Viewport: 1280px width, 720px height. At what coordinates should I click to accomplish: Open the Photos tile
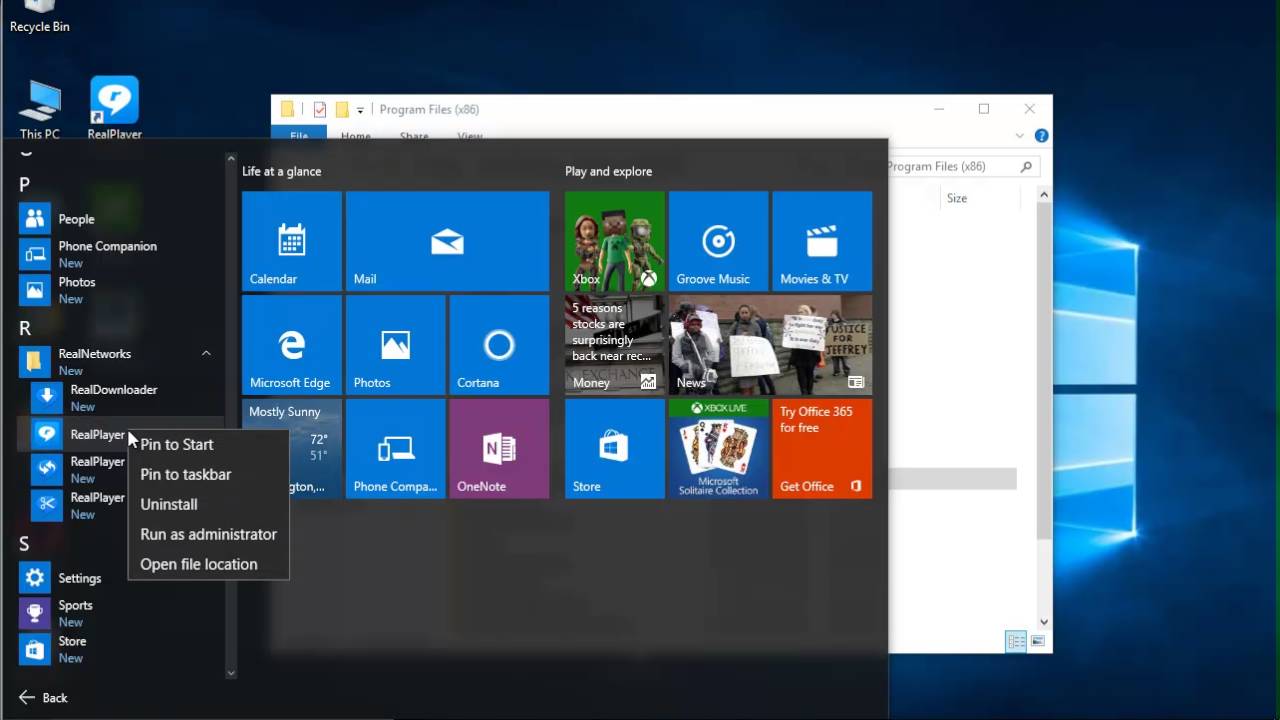click(395, 345)
